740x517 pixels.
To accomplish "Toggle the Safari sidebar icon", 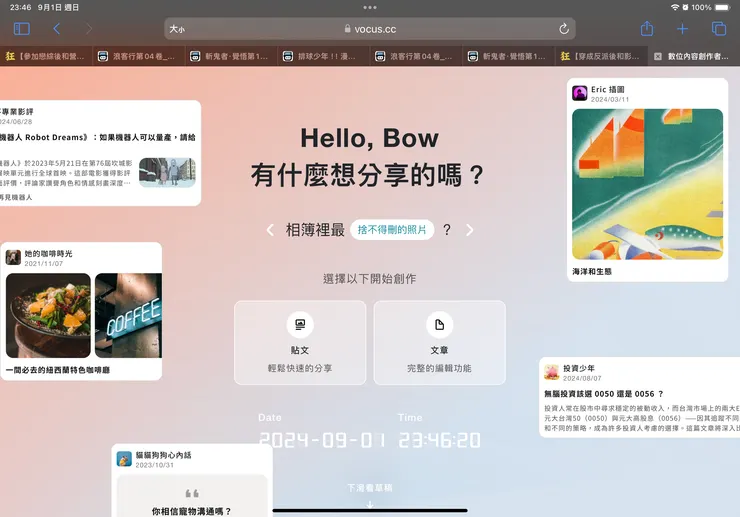I will tap(22, 29).
